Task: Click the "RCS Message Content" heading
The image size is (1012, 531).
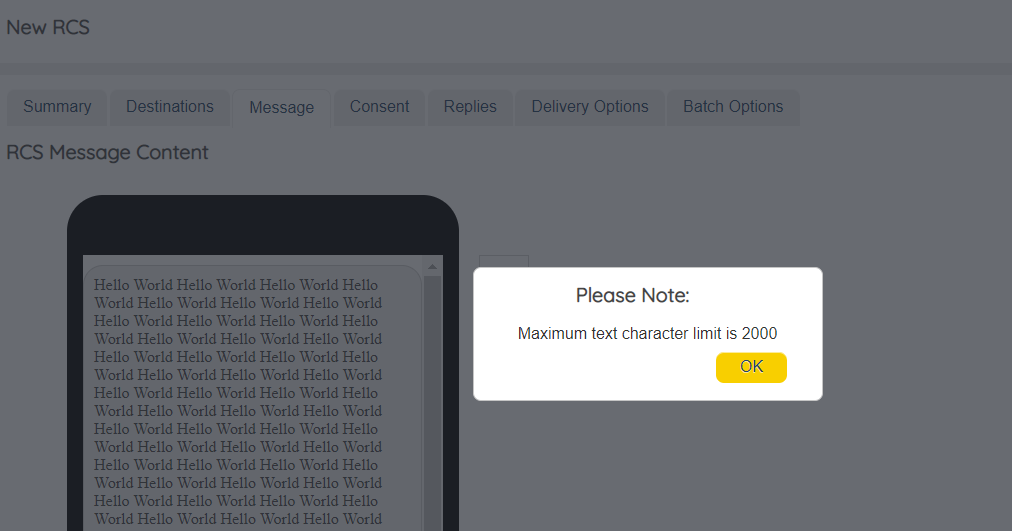Action: coord(107,153)
